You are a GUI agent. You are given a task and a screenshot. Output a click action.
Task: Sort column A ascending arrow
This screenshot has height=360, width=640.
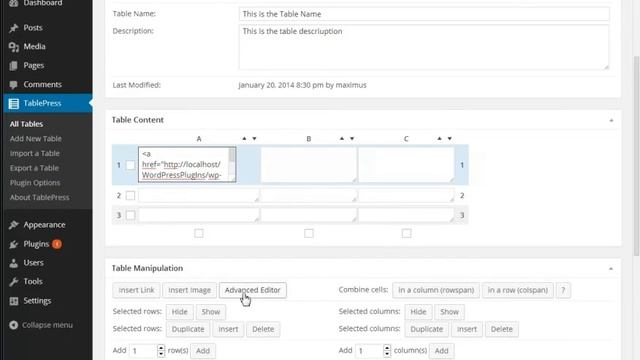point(244,138)
